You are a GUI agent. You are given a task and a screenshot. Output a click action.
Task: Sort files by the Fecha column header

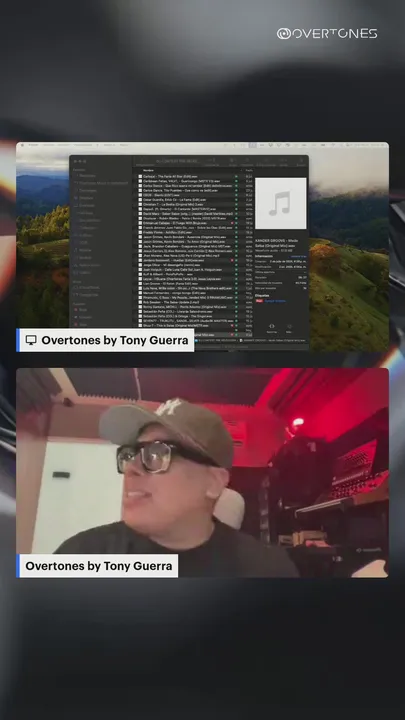click(x=249, y=170)
